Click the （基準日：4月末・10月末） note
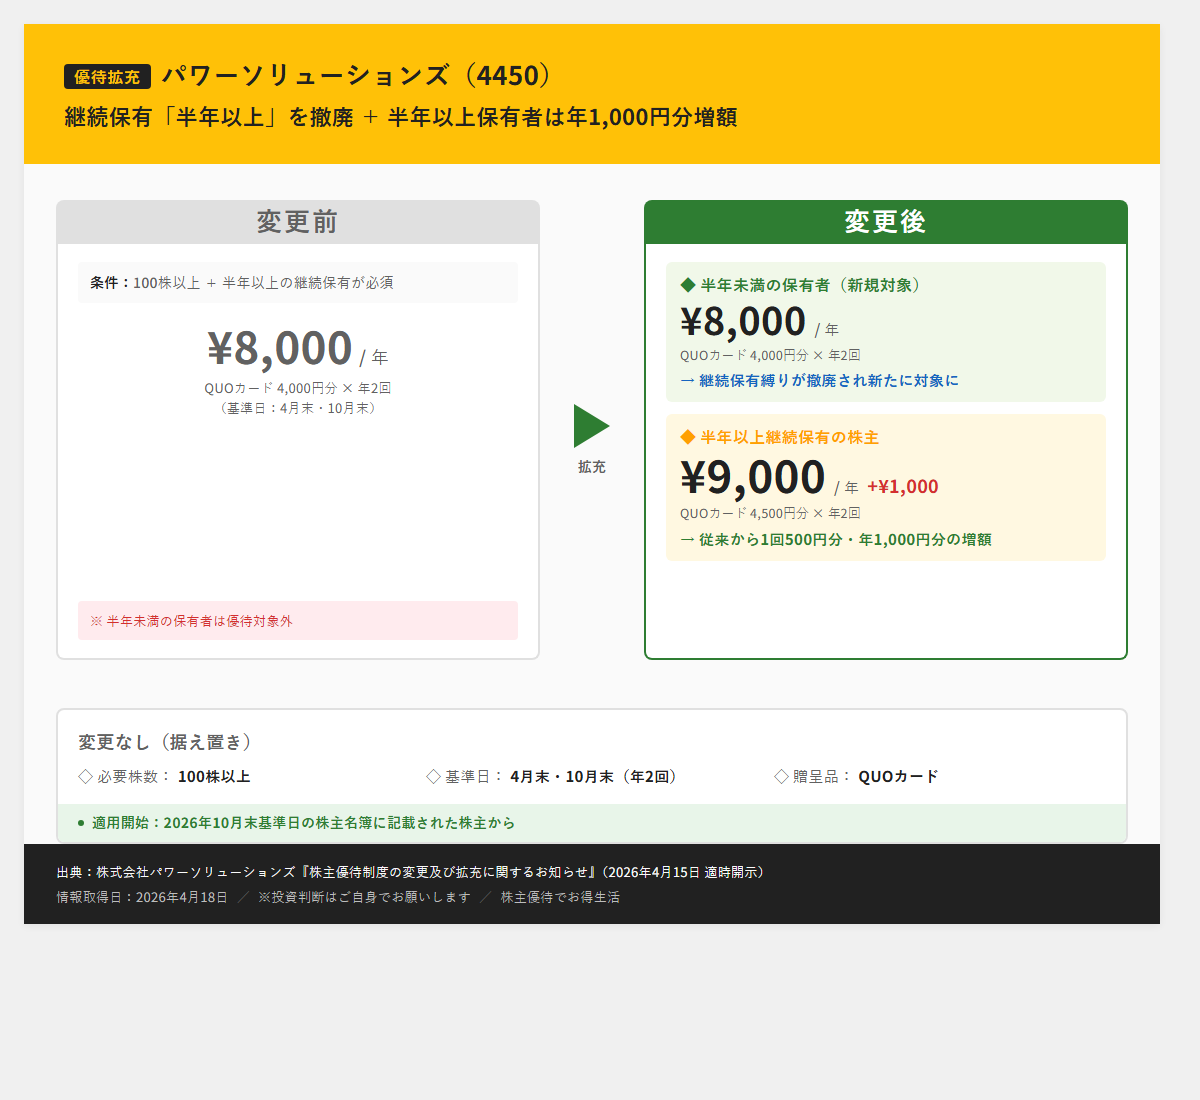The width and height of the screenshot is (1200, 1100). click(x=298, y=408)
